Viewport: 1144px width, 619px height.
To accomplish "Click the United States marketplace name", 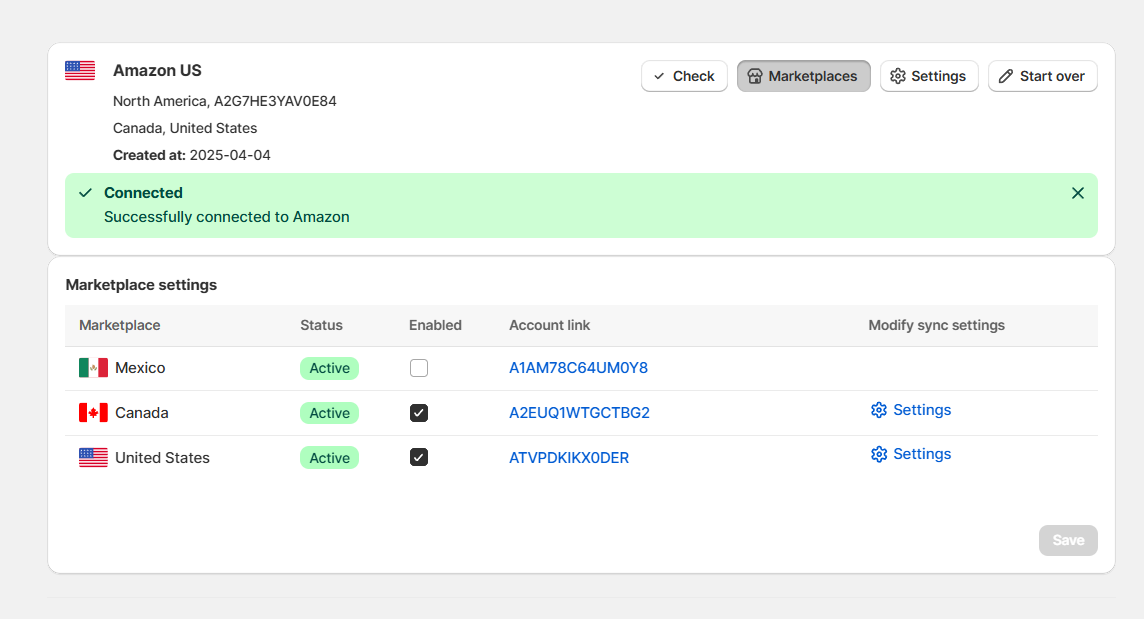I will [x=162, y=458].
